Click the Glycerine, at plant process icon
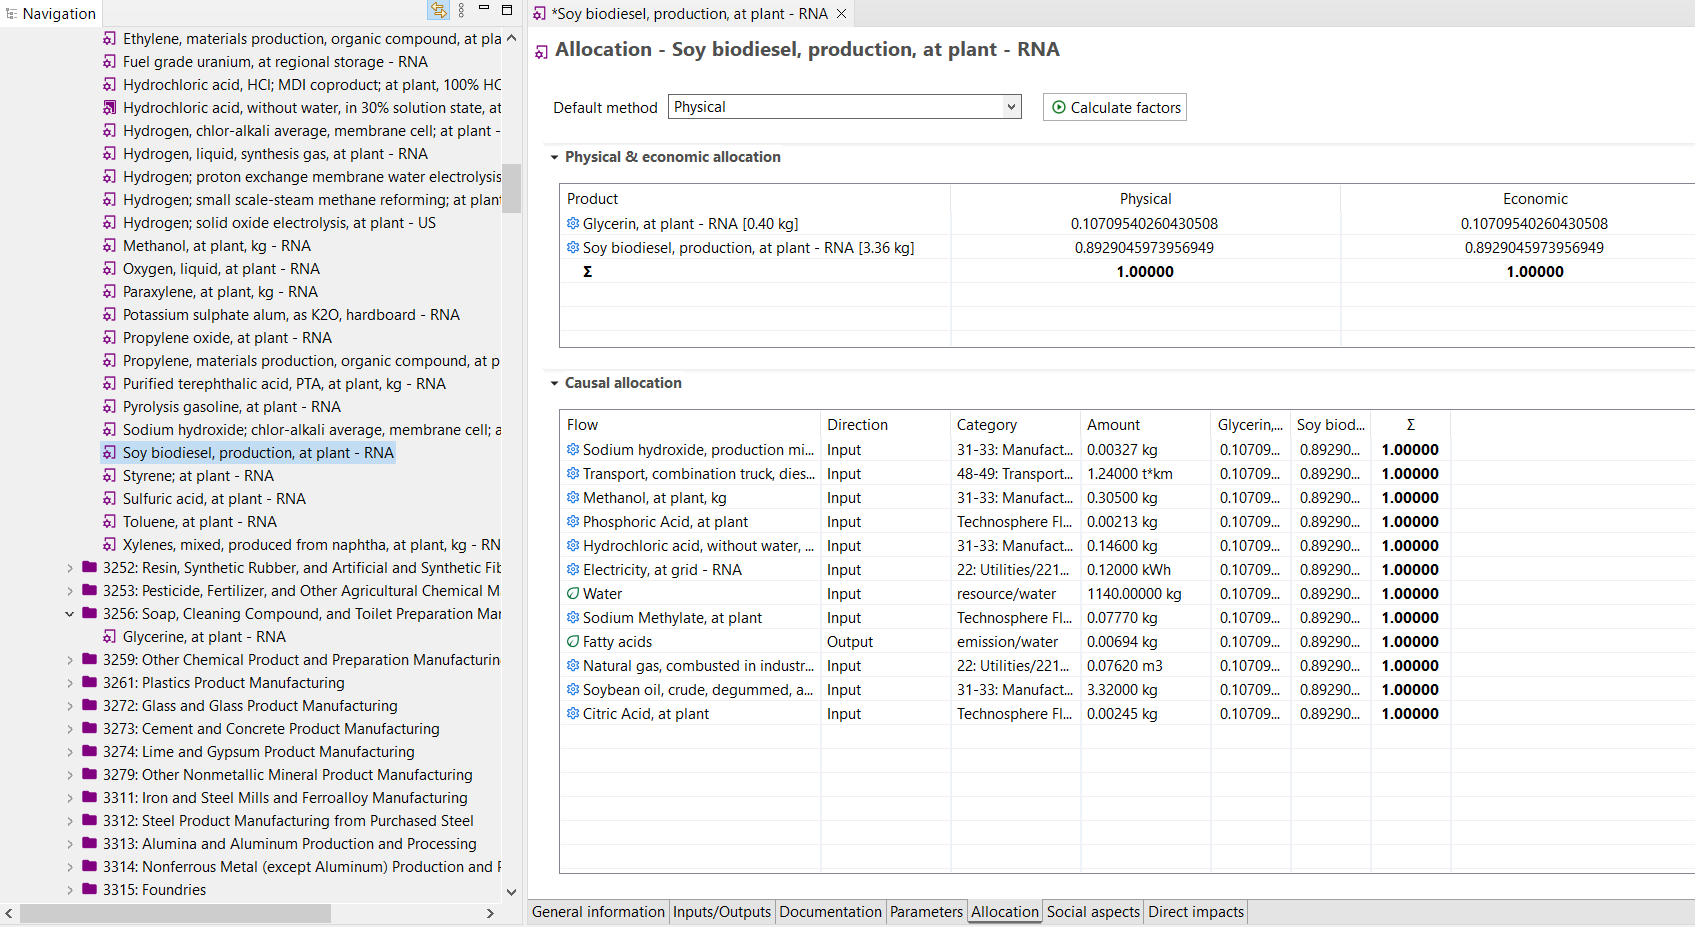The width and height of the screenshot is (1695, 927). point(110,637)
